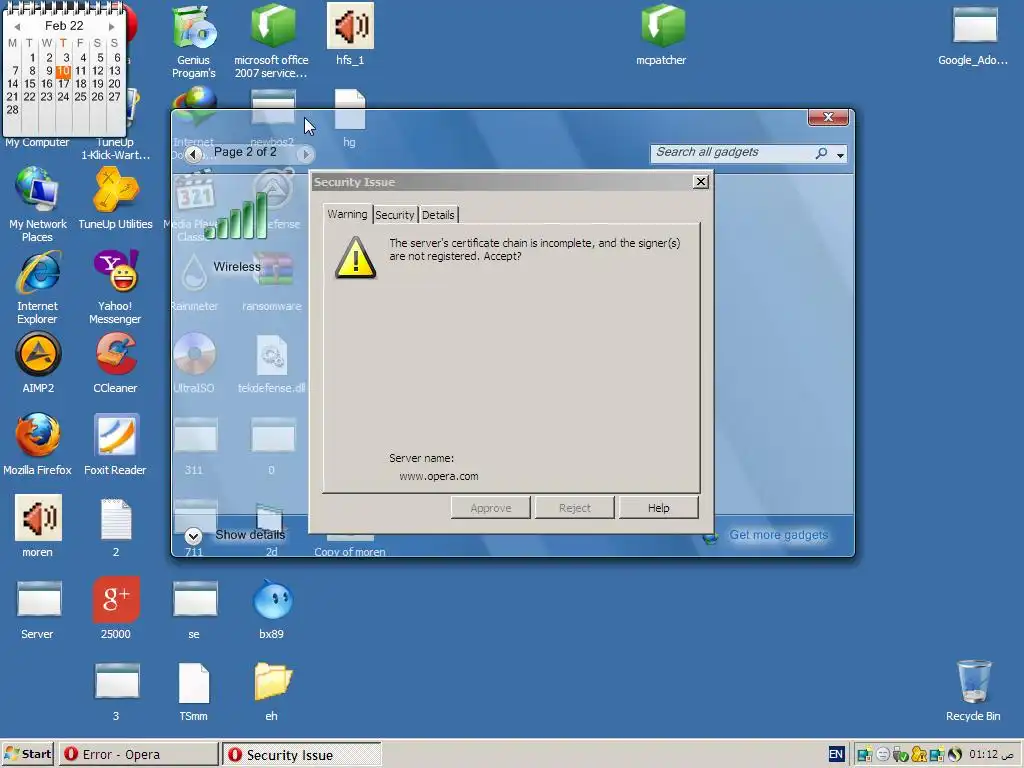Click the Reject button

tap(575, 507)
